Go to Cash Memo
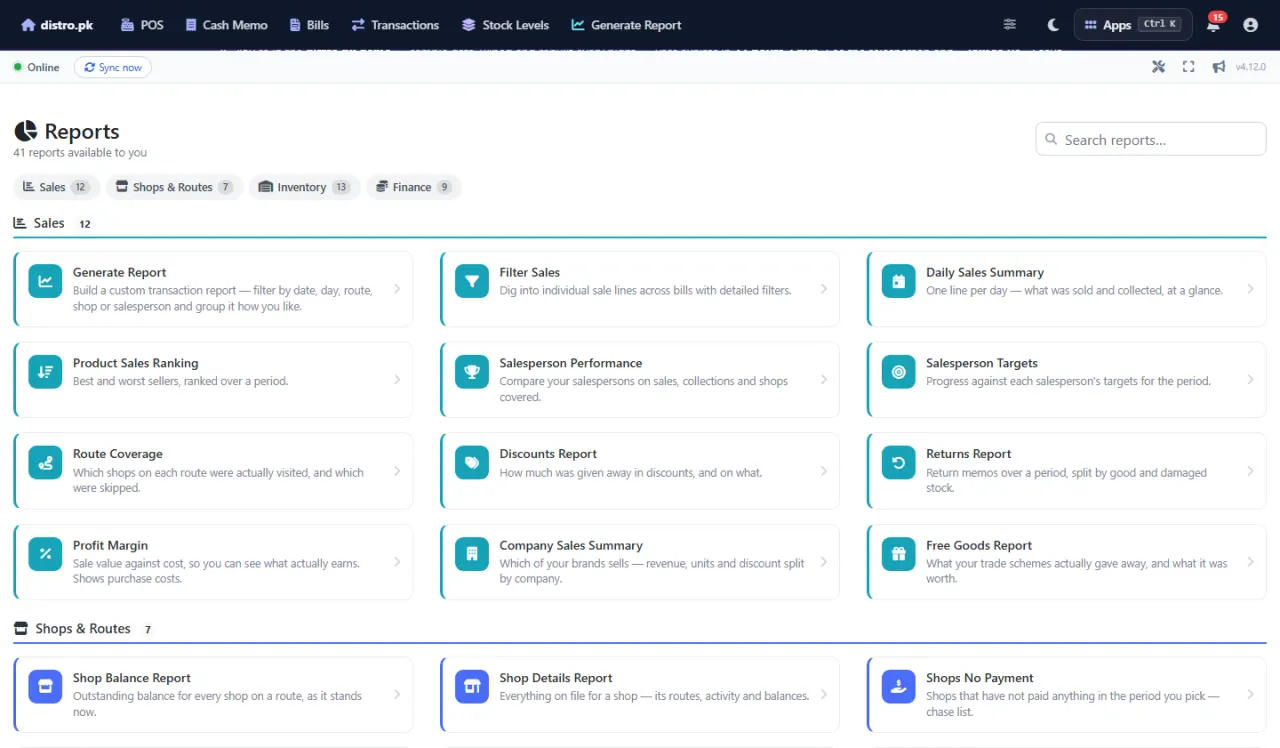 coord(226,25)
